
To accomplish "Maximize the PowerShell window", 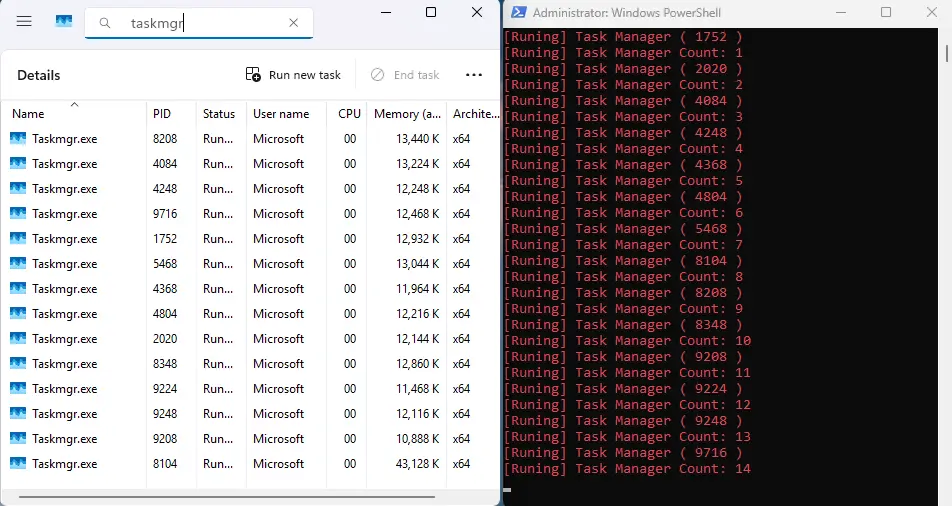I will [886, 12].
